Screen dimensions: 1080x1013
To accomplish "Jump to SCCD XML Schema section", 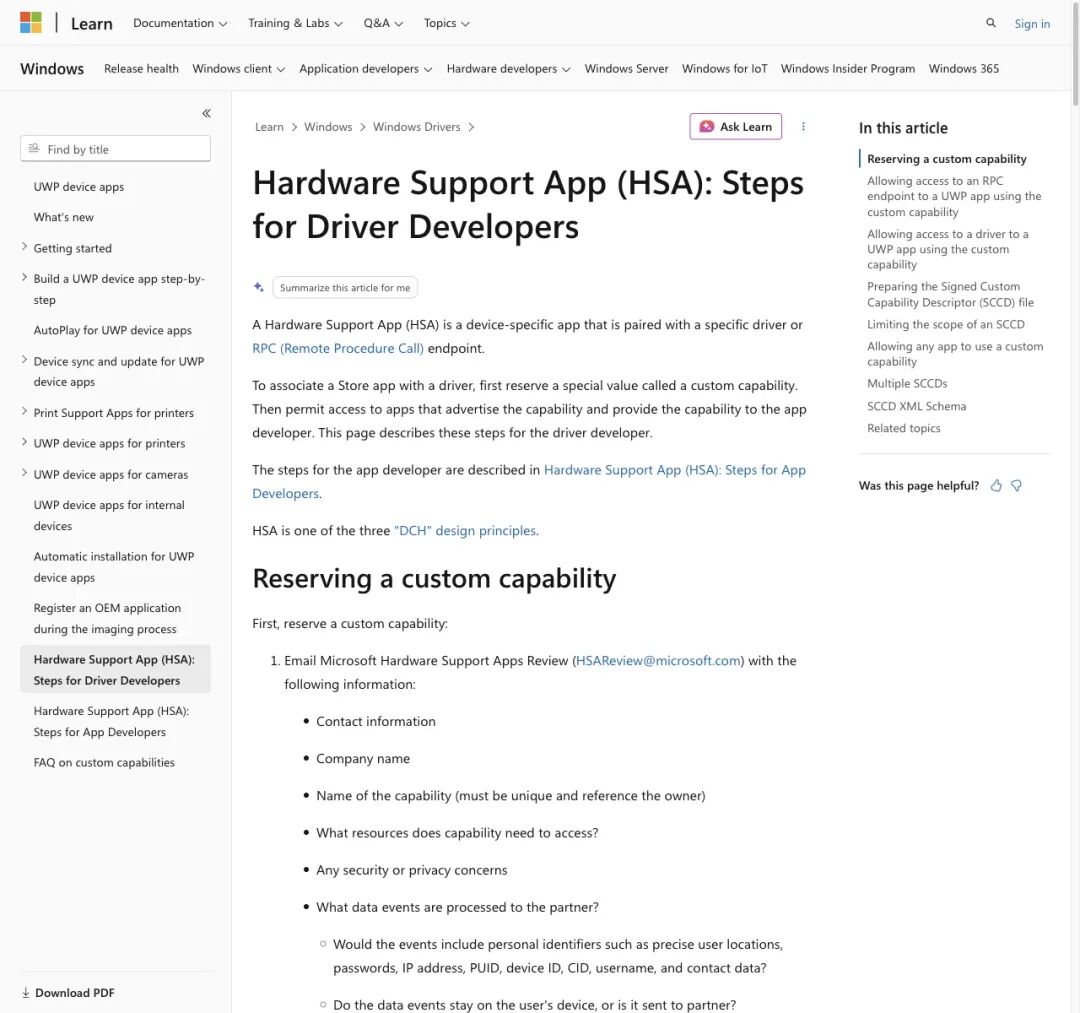I will (x=916, y=406).
